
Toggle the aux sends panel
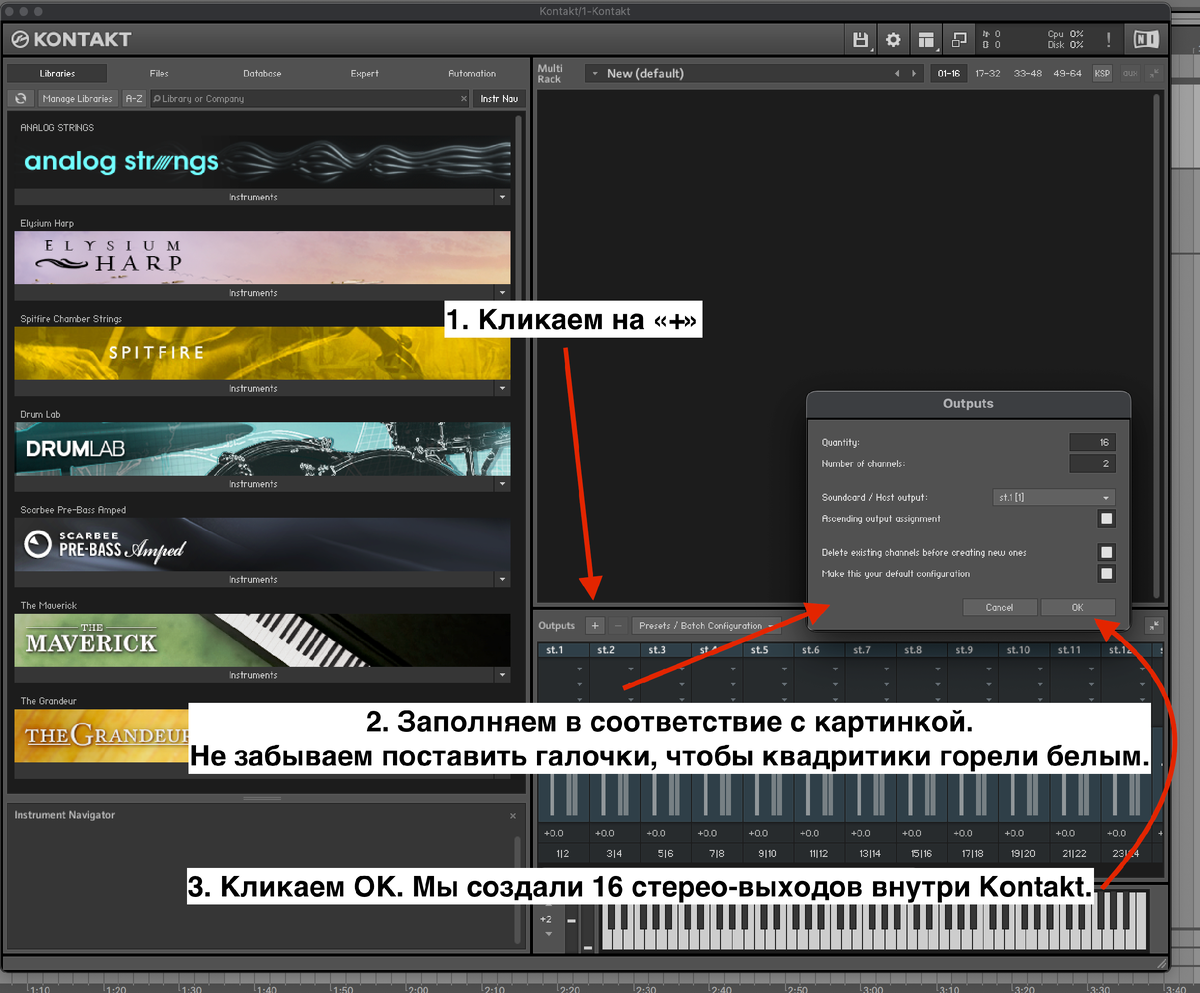(1130, 73)
